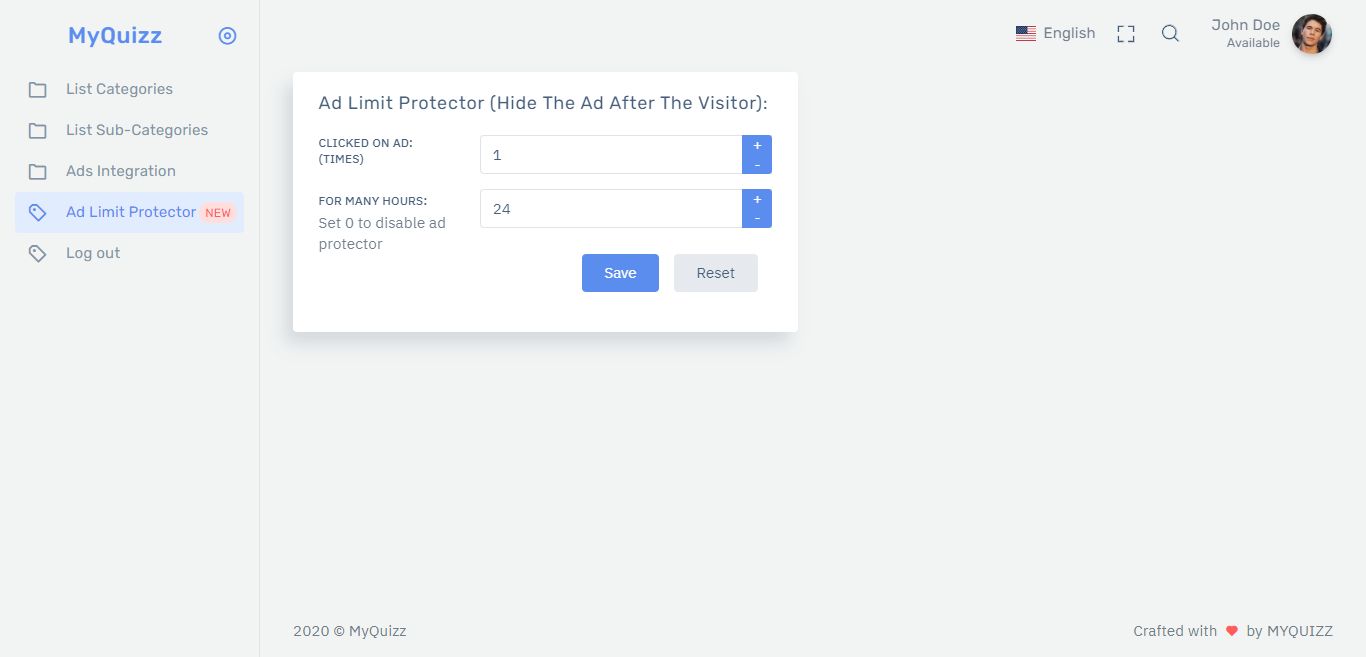Click the List Categories folder icon

click(x=37, y=90)
